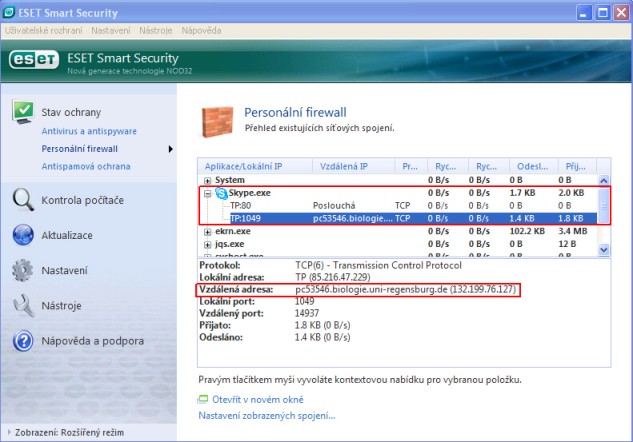Click the Nástroje wrench icon
The height and width of the screenshot is (442, 633).
(x=23, y=305)
